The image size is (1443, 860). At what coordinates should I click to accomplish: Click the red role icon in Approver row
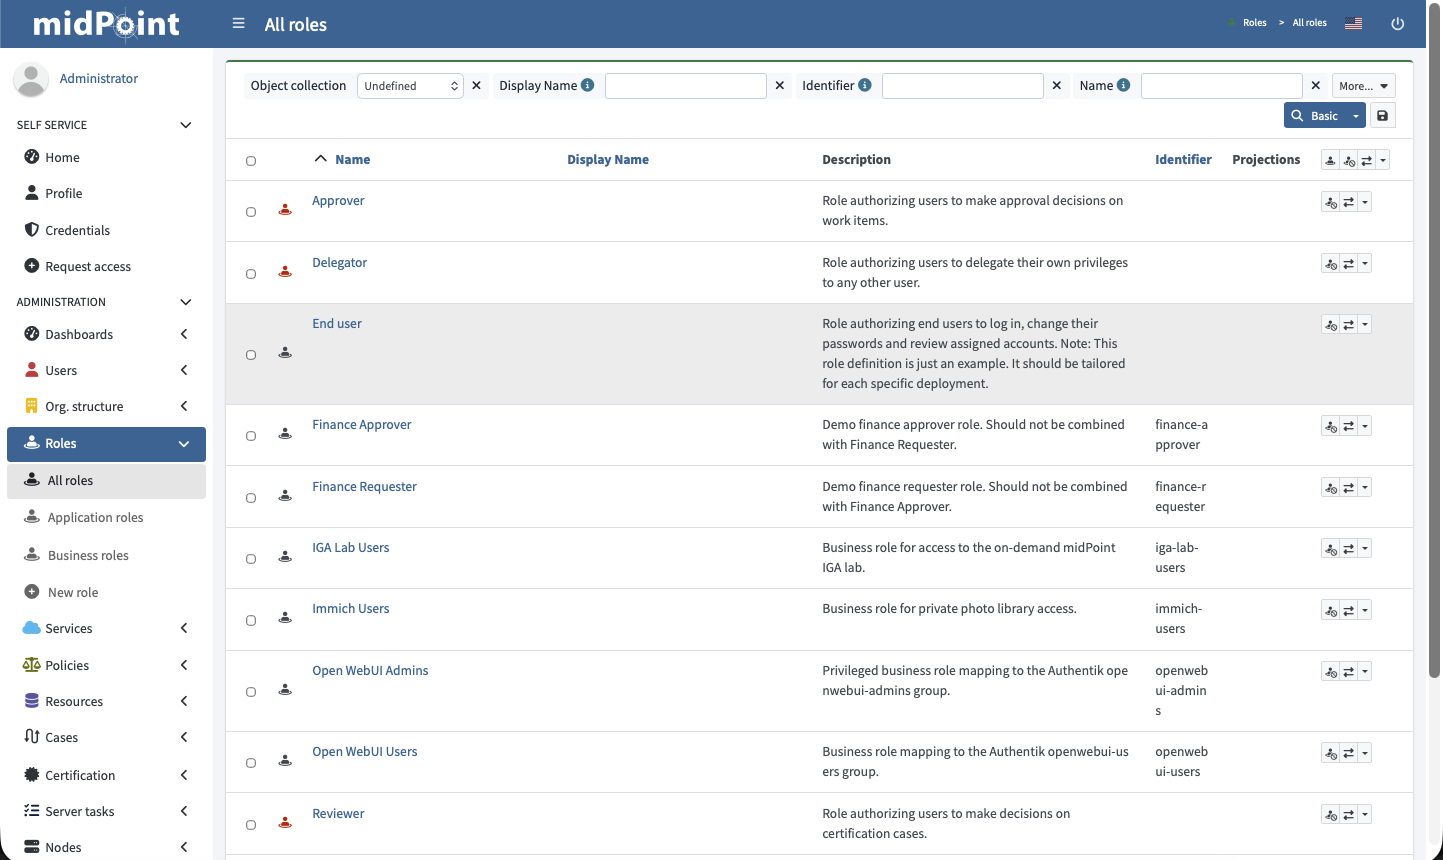[x=285, y=211]
